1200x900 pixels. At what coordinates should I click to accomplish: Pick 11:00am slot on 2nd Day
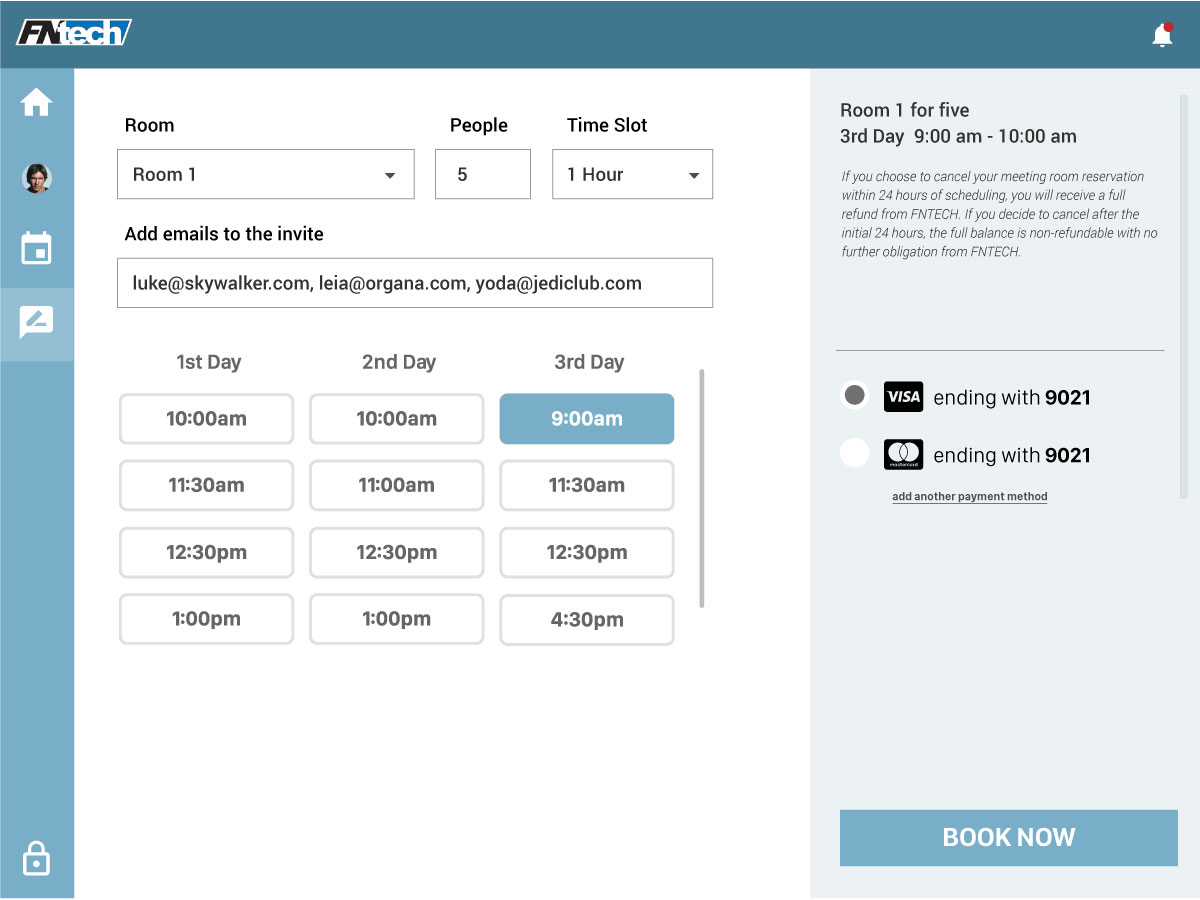397,485
